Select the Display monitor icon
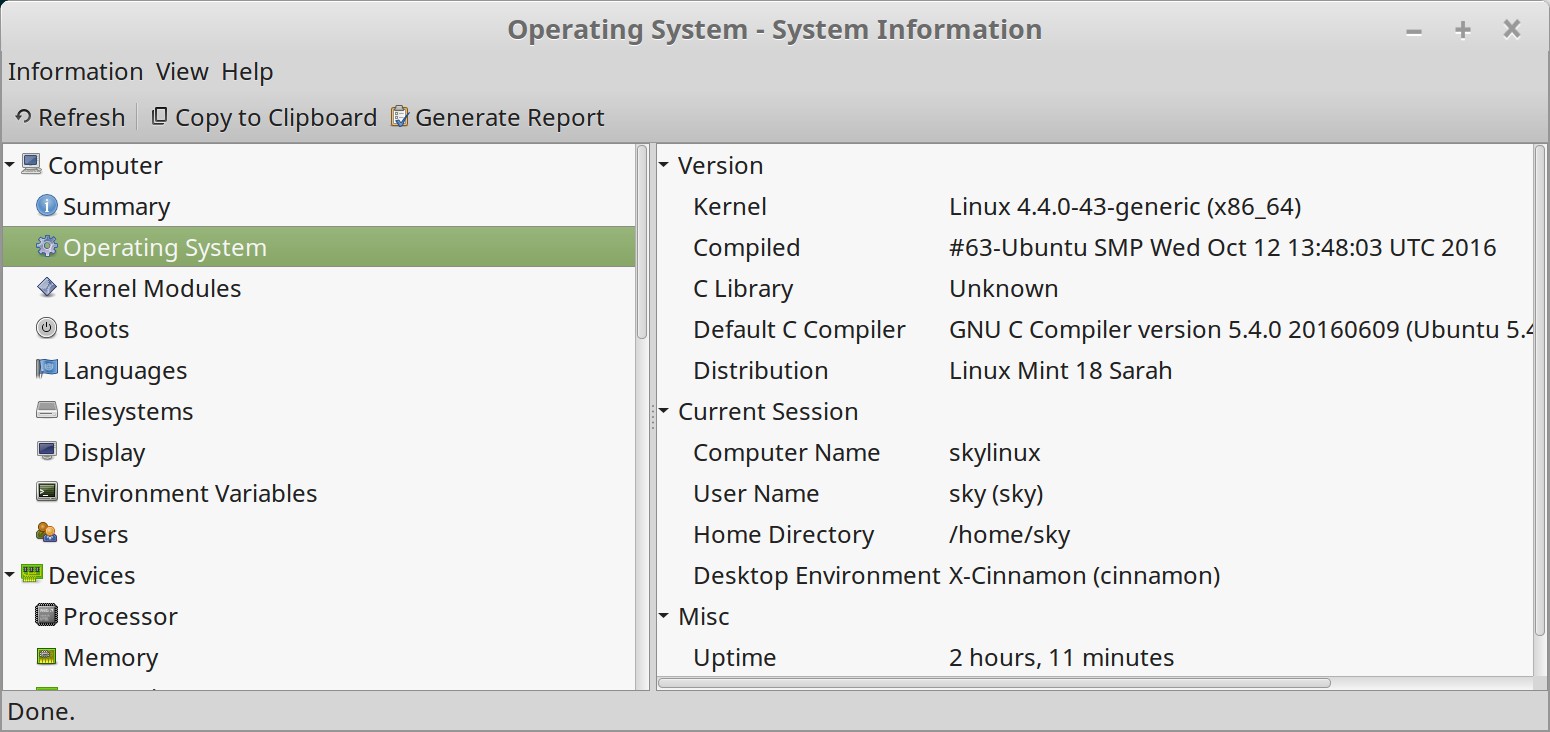The width and height of the screenshot is (1550, 732). tap(46, 452)
